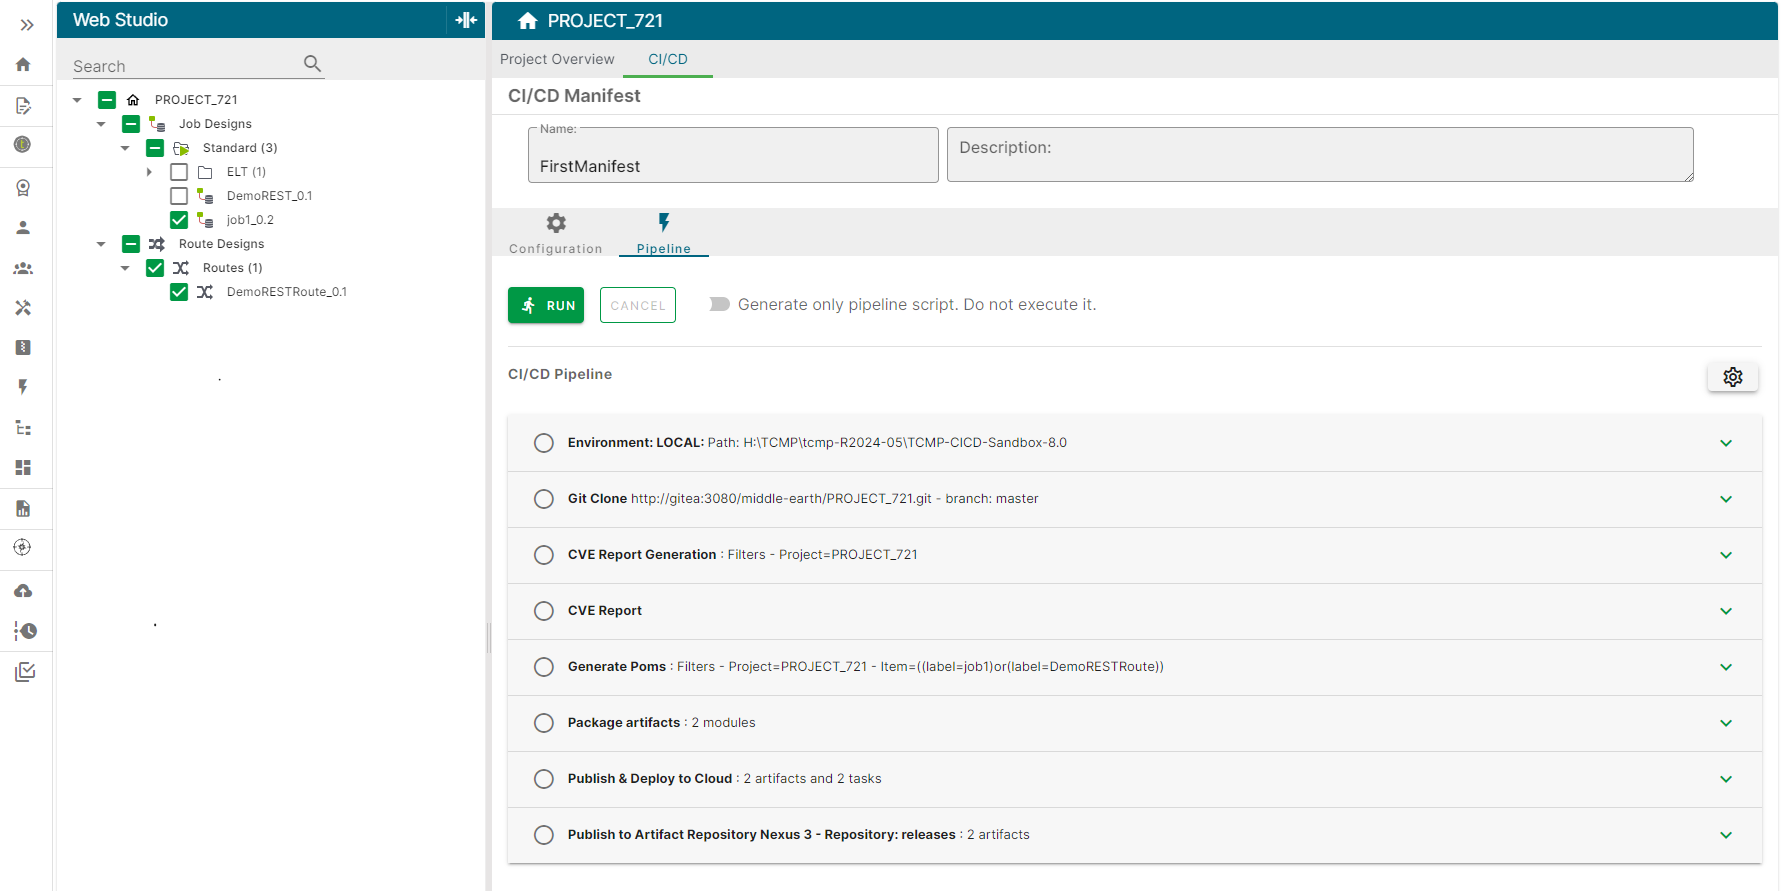Open the Configuration tab
The width and height of the screenshot is (1782, 891).
(555, 234)
